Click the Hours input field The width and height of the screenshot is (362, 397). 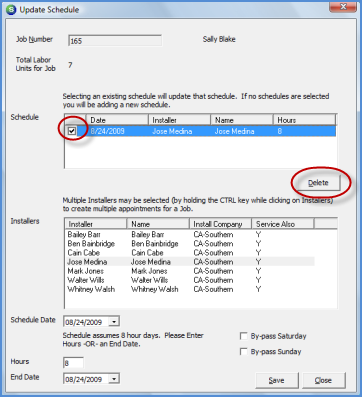point(73,363)
